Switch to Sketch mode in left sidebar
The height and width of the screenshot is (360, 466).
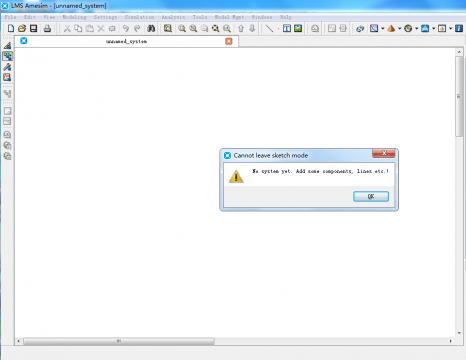[x=7, y=45]
